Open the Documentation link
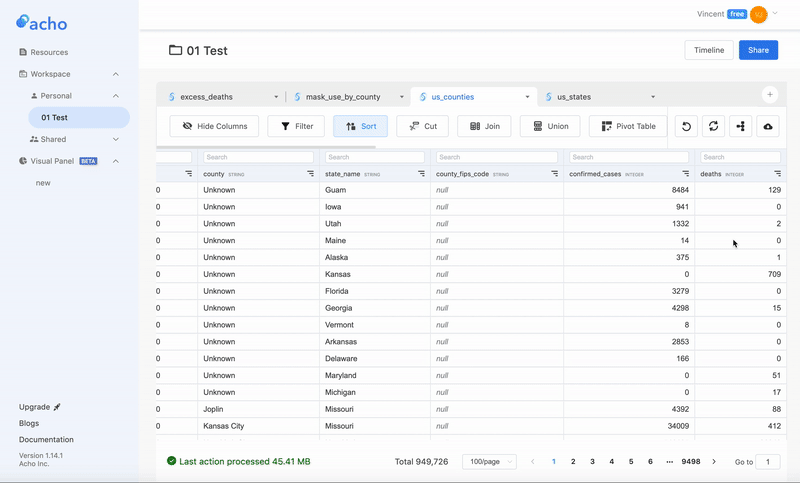Screen dimensions: 800x483 46,440
